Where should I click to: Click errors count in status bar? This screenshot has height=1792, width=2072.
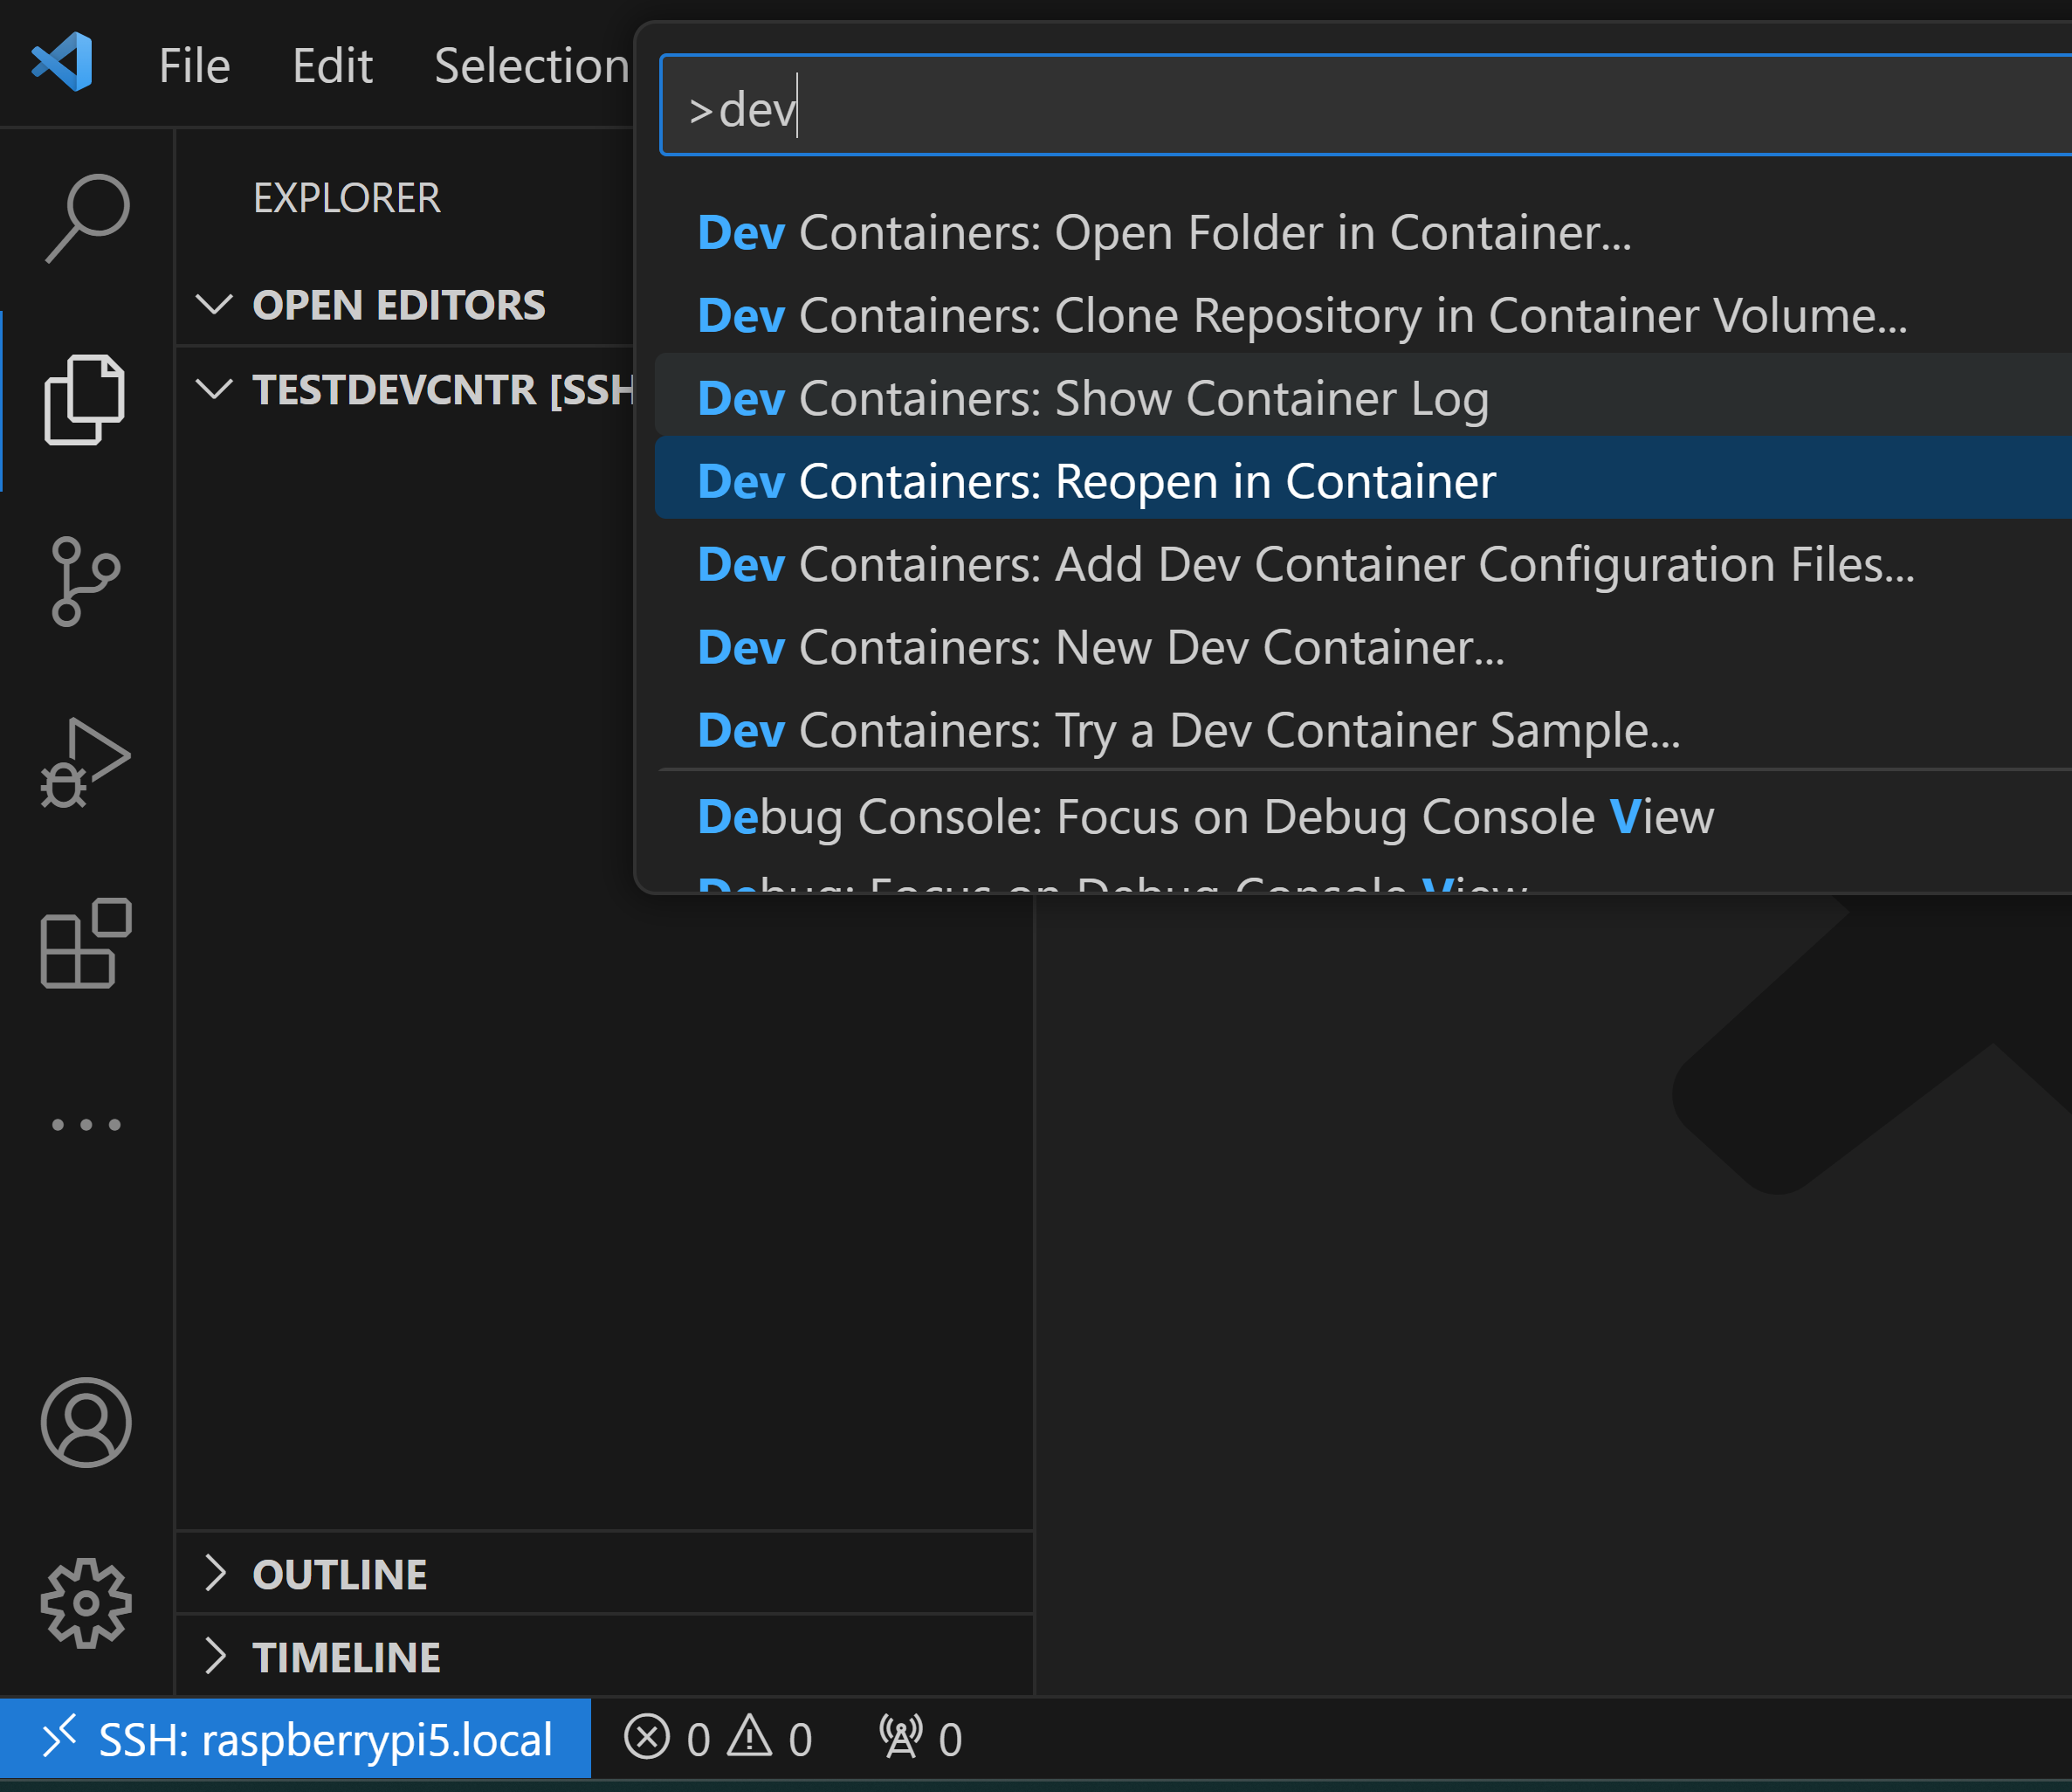[668, 1739]
